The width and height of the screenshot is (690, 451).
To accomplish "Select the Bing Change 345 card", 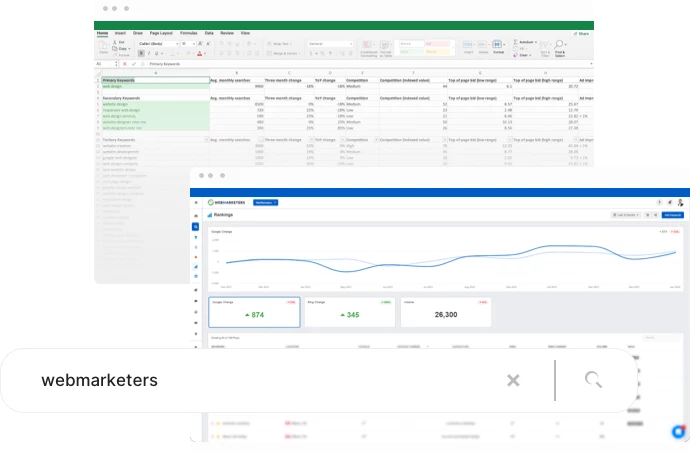I will 350,312.
